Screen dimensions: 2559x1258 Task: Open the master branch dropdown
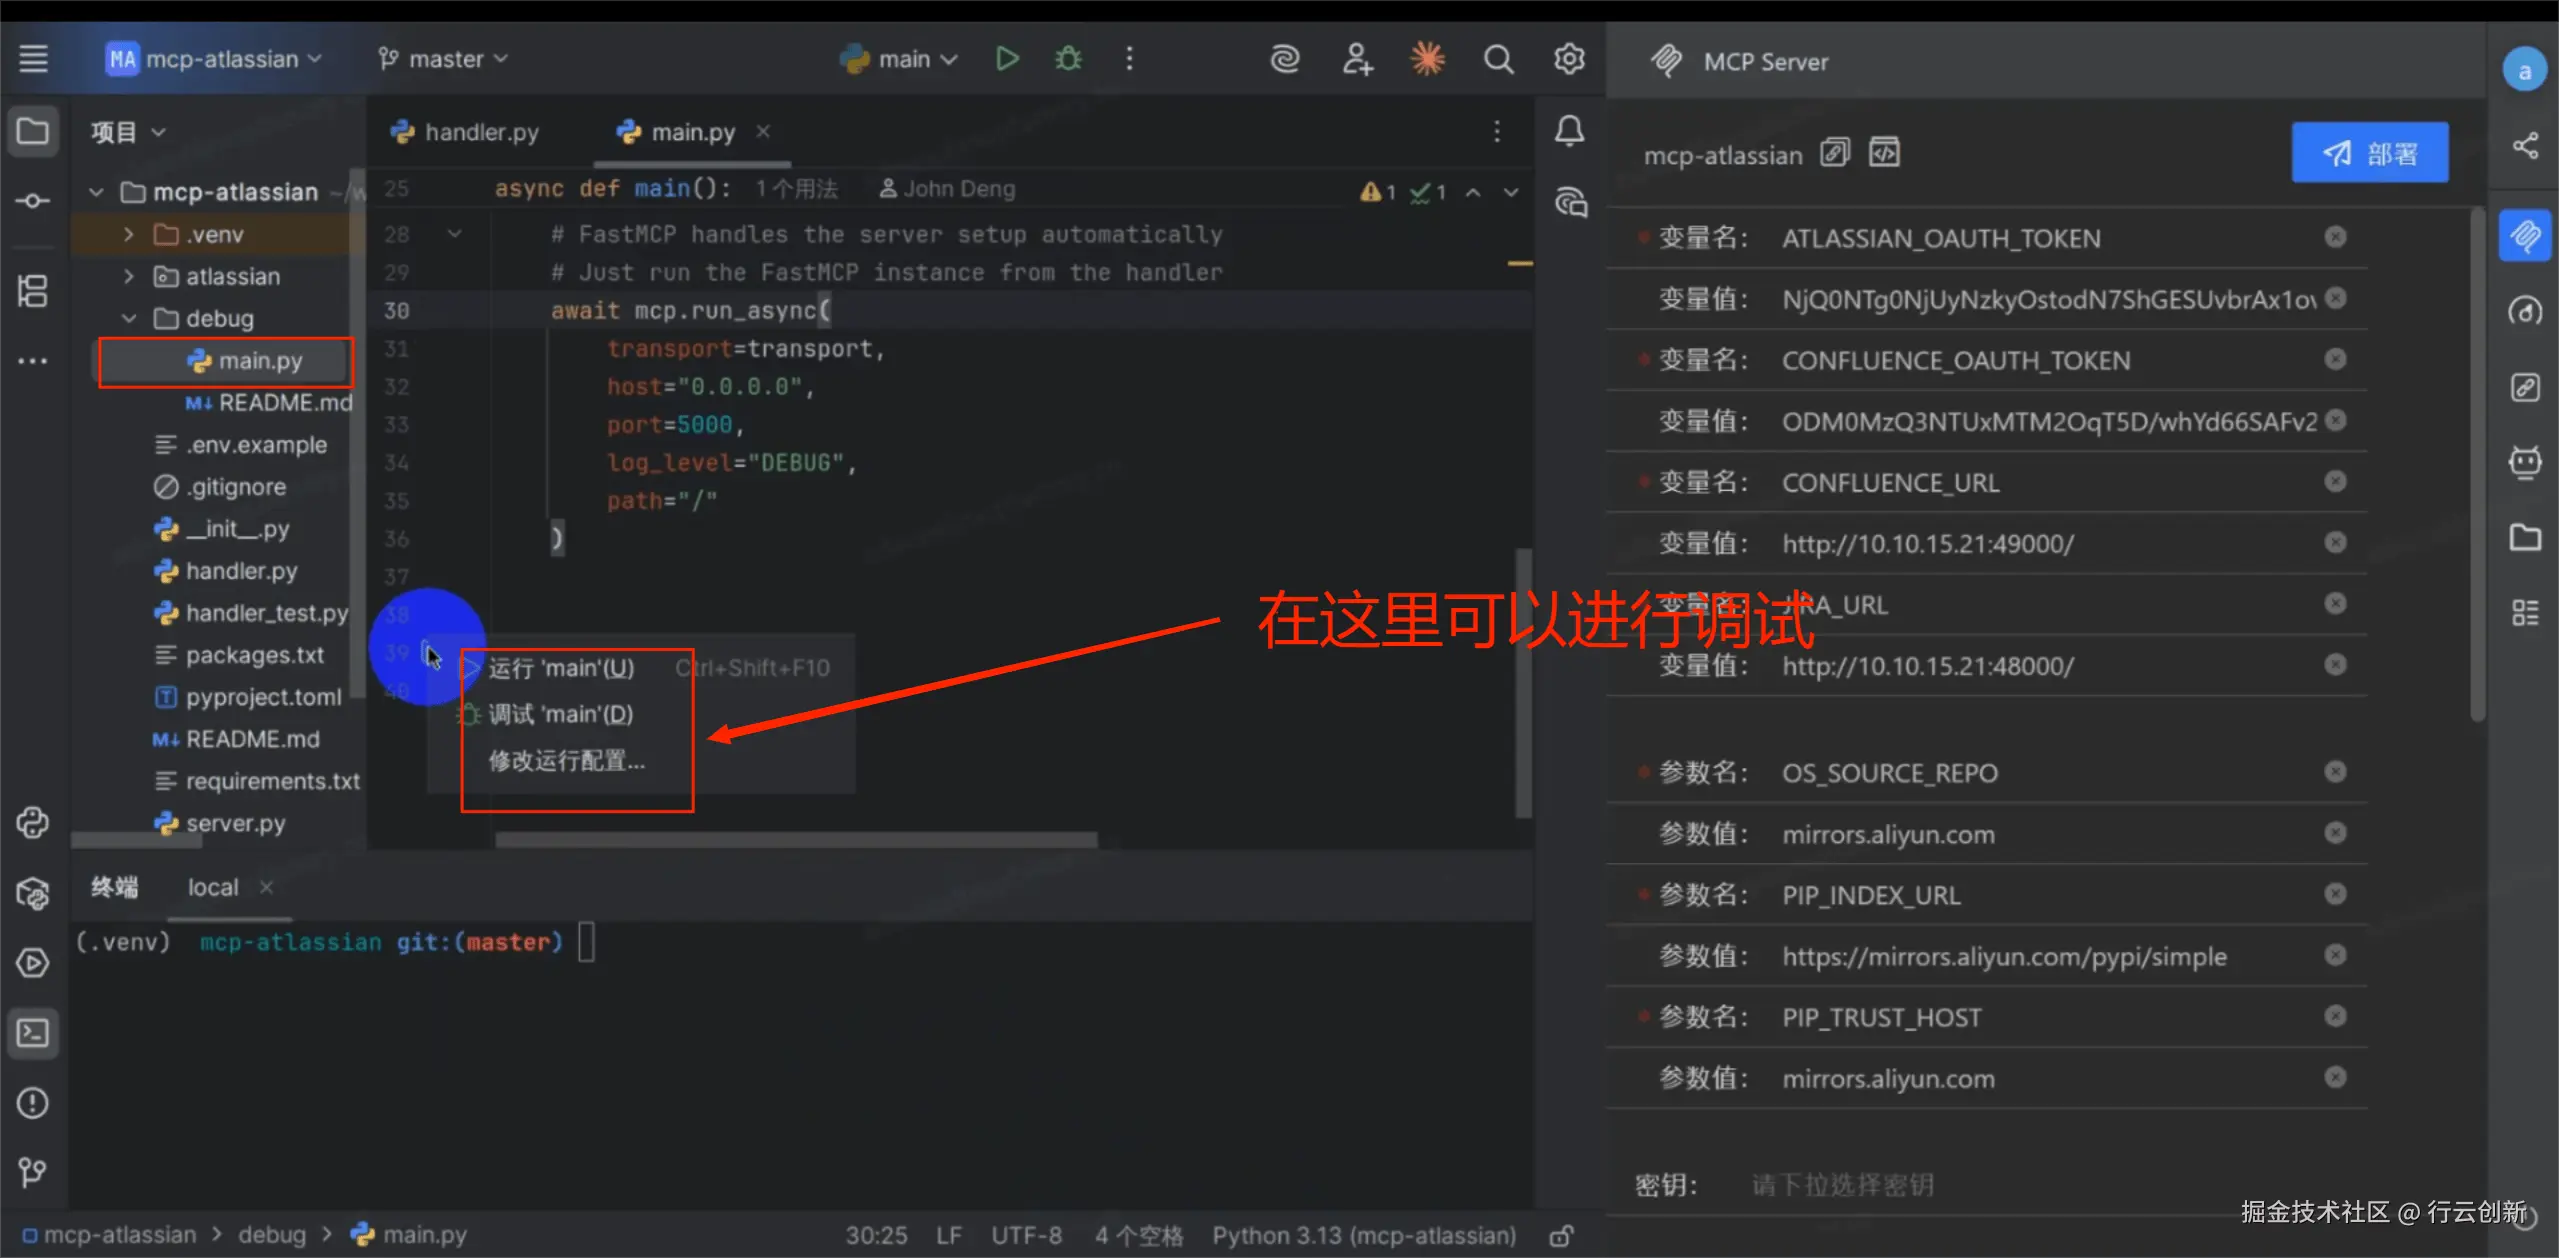(x=443, y=59)
